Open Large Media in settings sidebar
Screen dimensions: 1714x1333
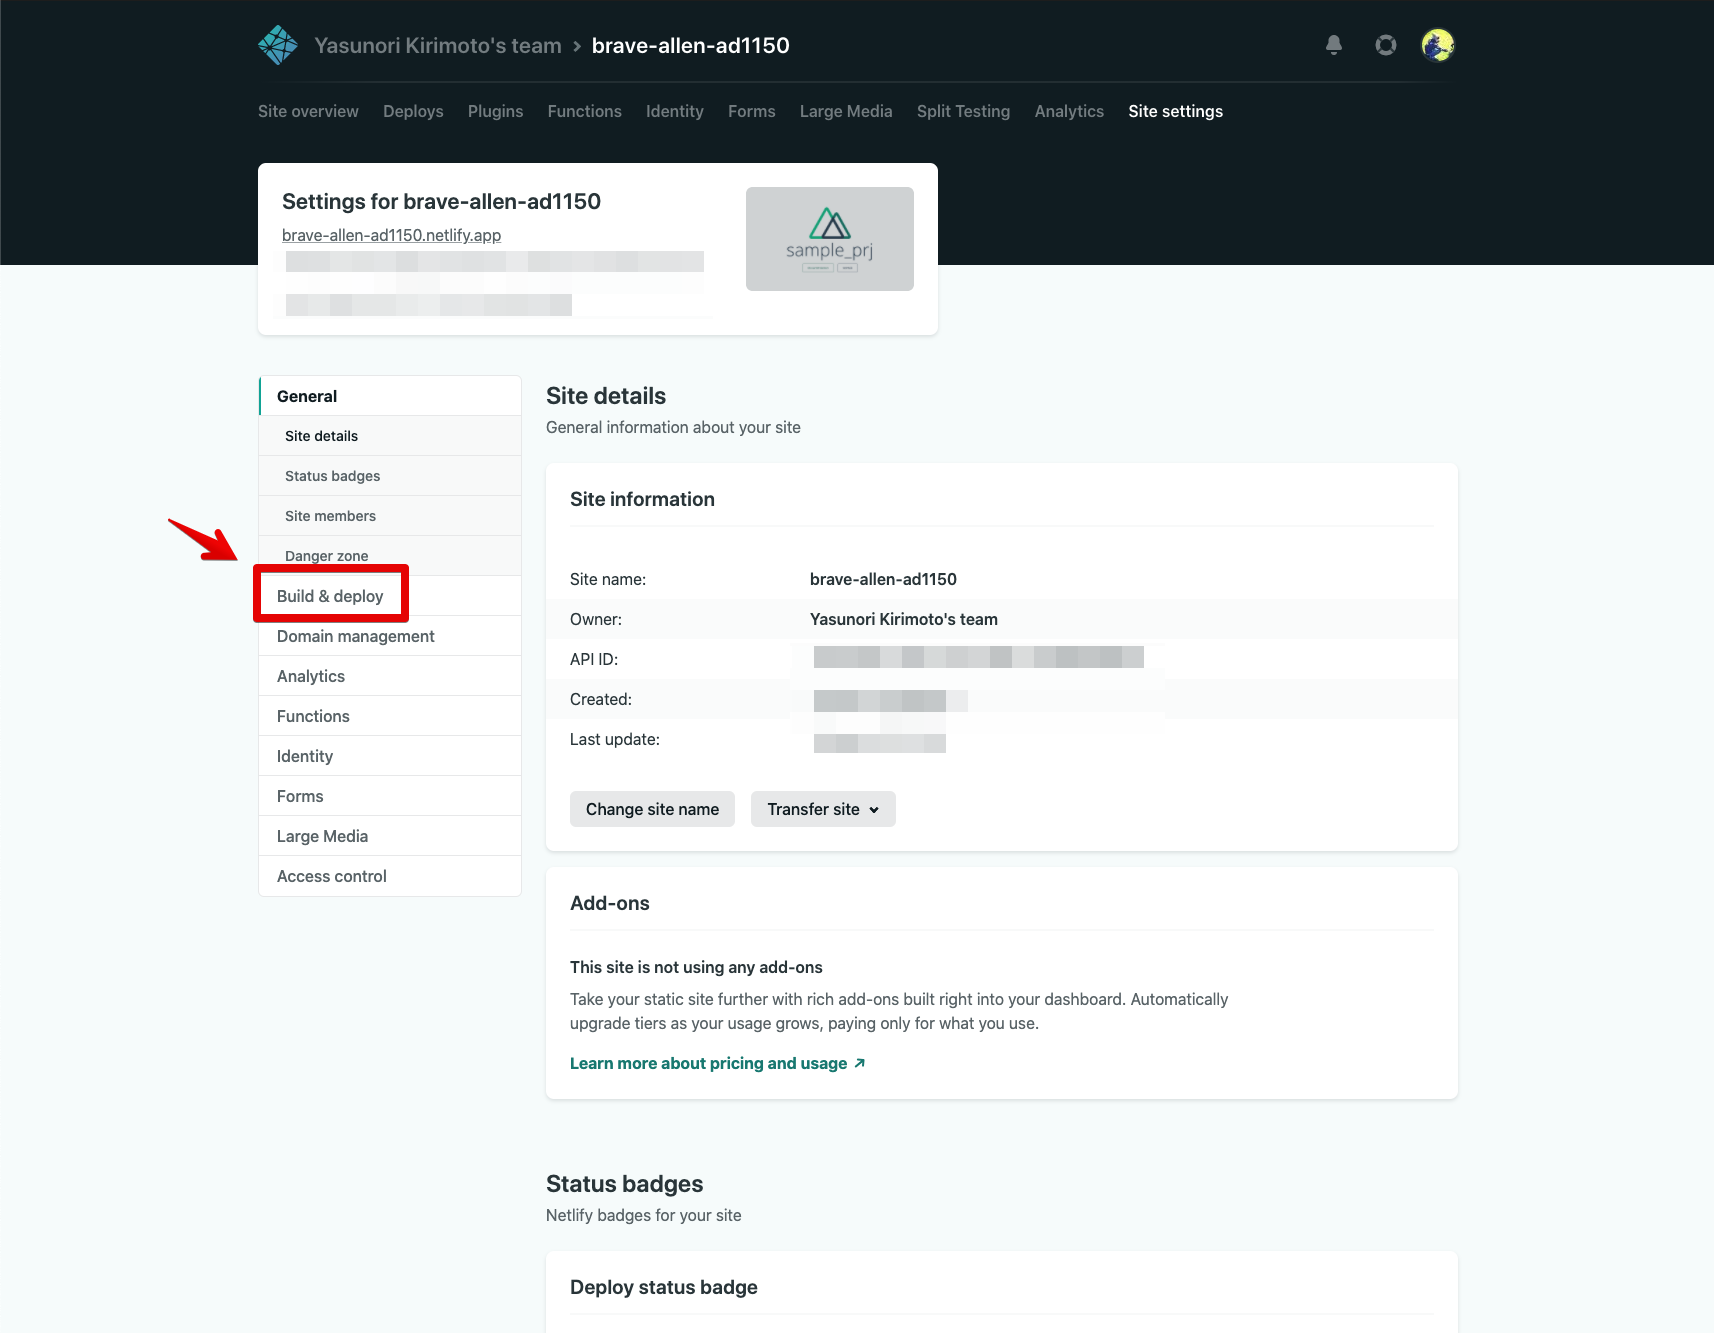[390, 836]
